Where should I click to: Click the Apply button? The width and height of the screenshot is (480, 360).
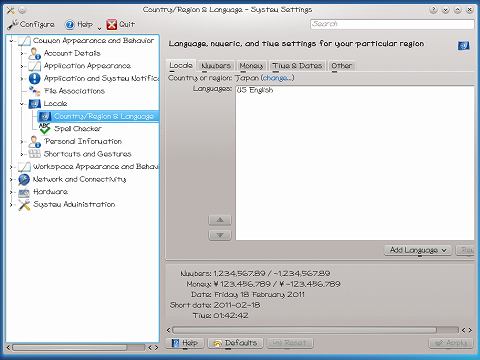coord(451,343)
